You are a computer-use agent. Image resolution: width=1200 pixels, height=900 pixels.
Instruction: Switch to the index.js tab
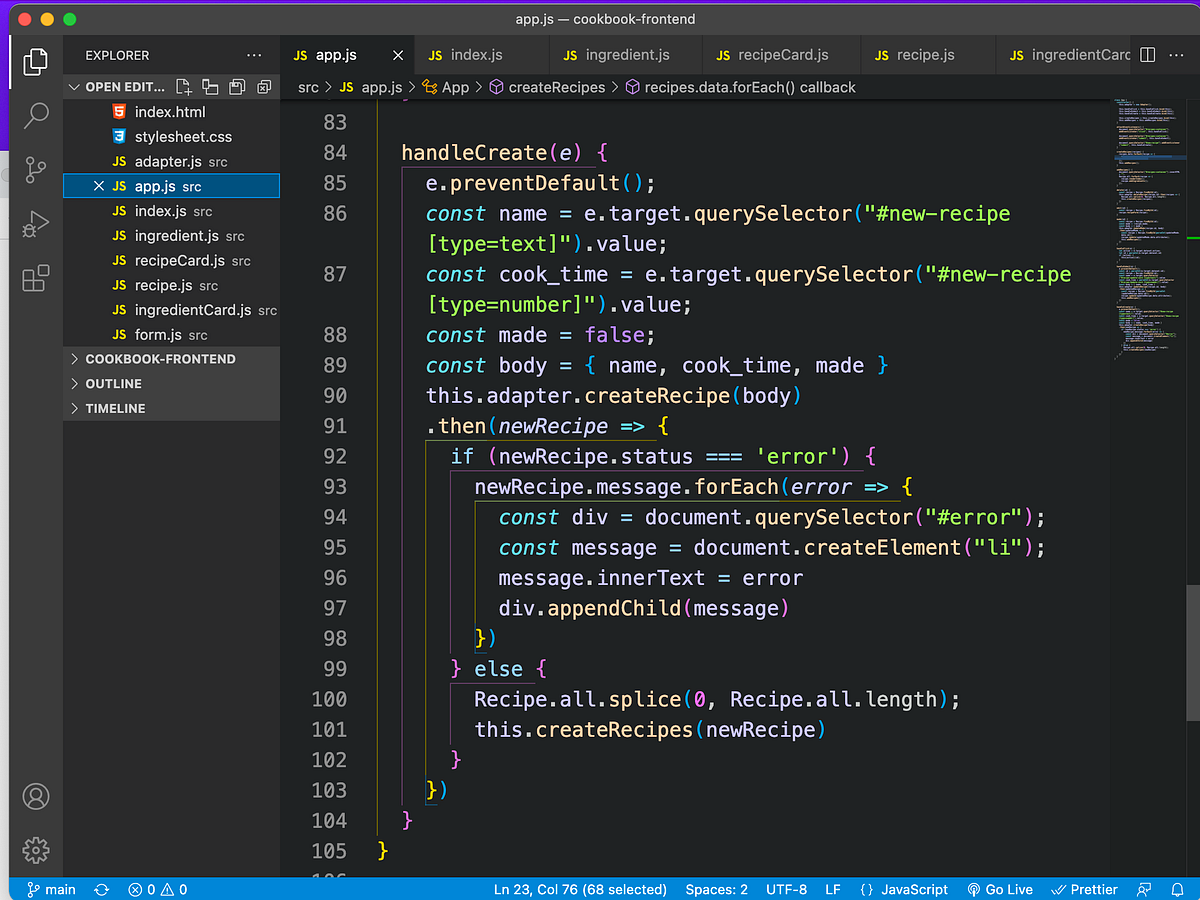click(x=482, y=55)
